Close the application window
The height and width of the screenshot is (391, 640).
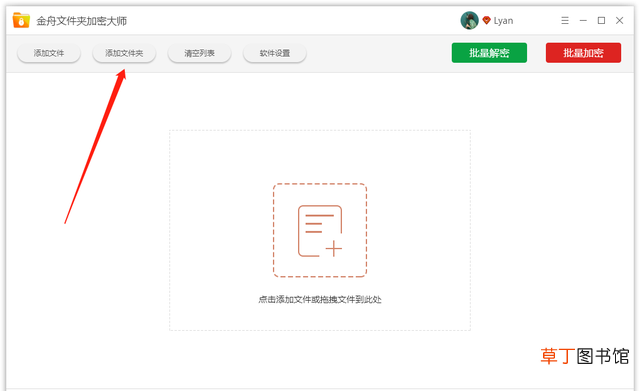[x=620, y=20]
